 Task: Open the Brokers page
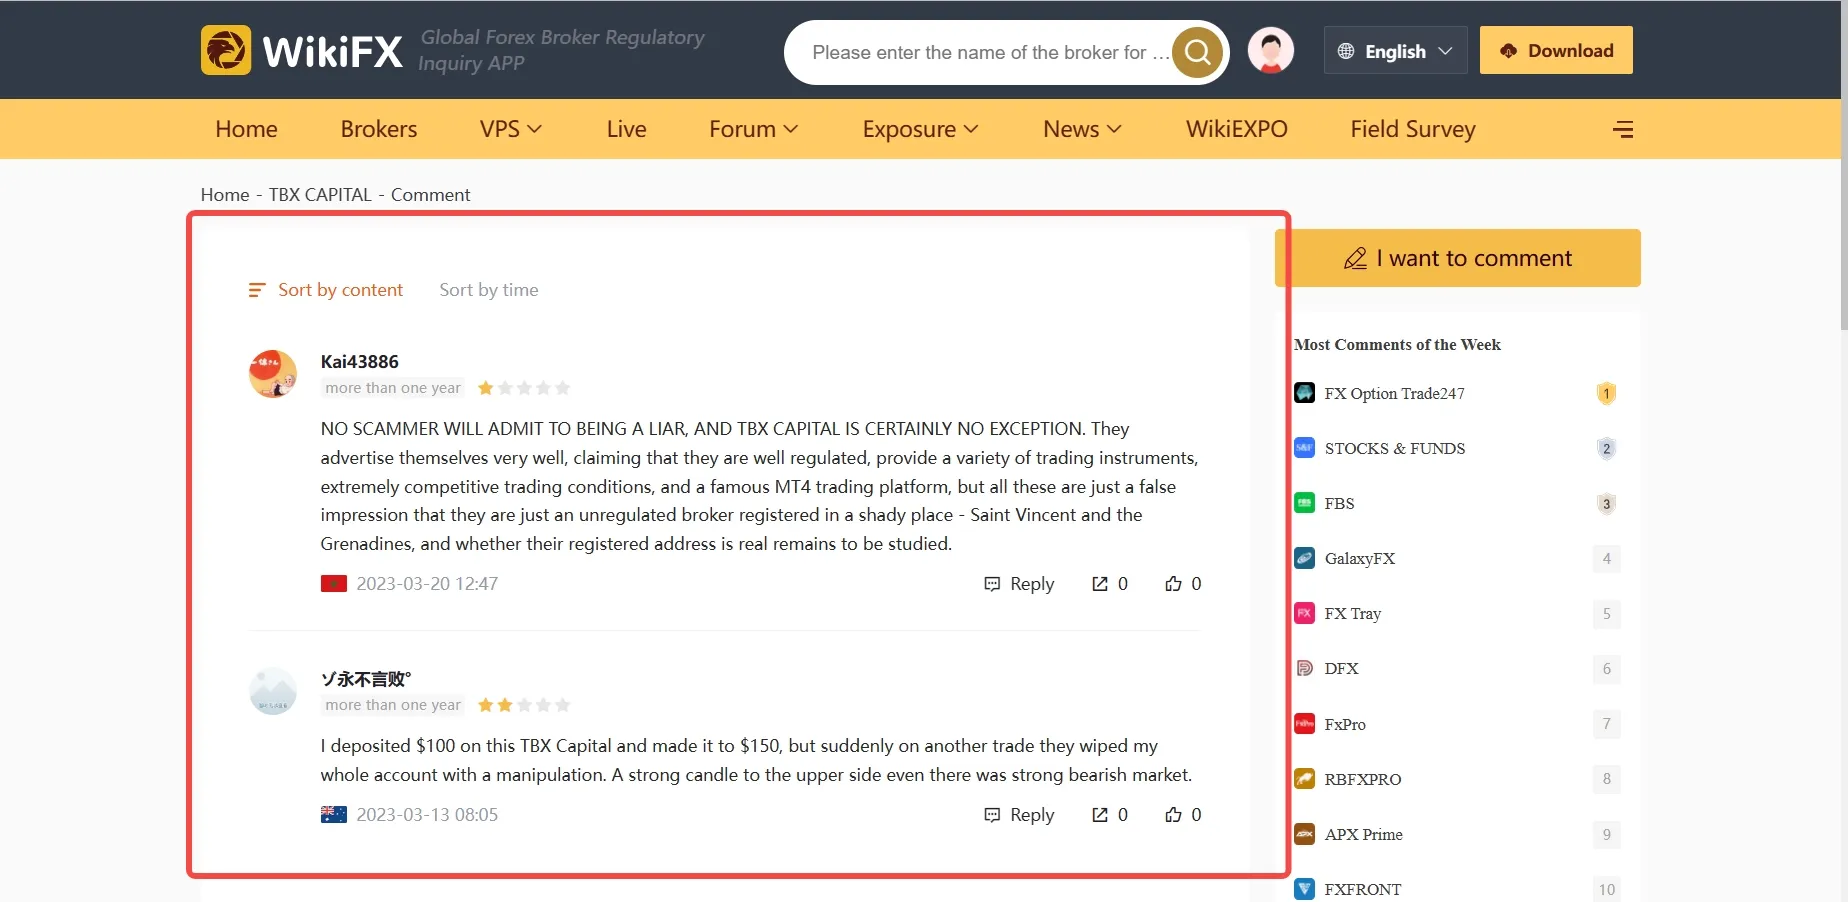click(x=379, y=129)
